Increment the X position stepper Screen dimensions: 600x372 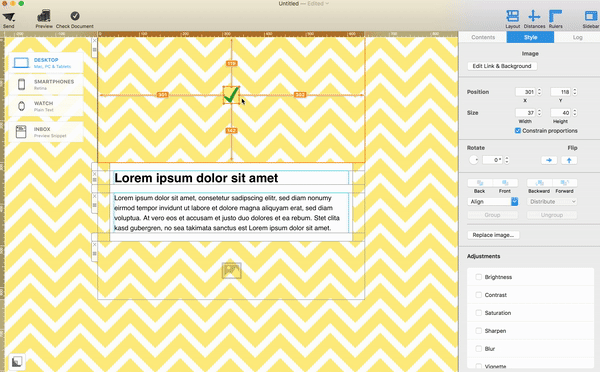[x=540, y=90]
